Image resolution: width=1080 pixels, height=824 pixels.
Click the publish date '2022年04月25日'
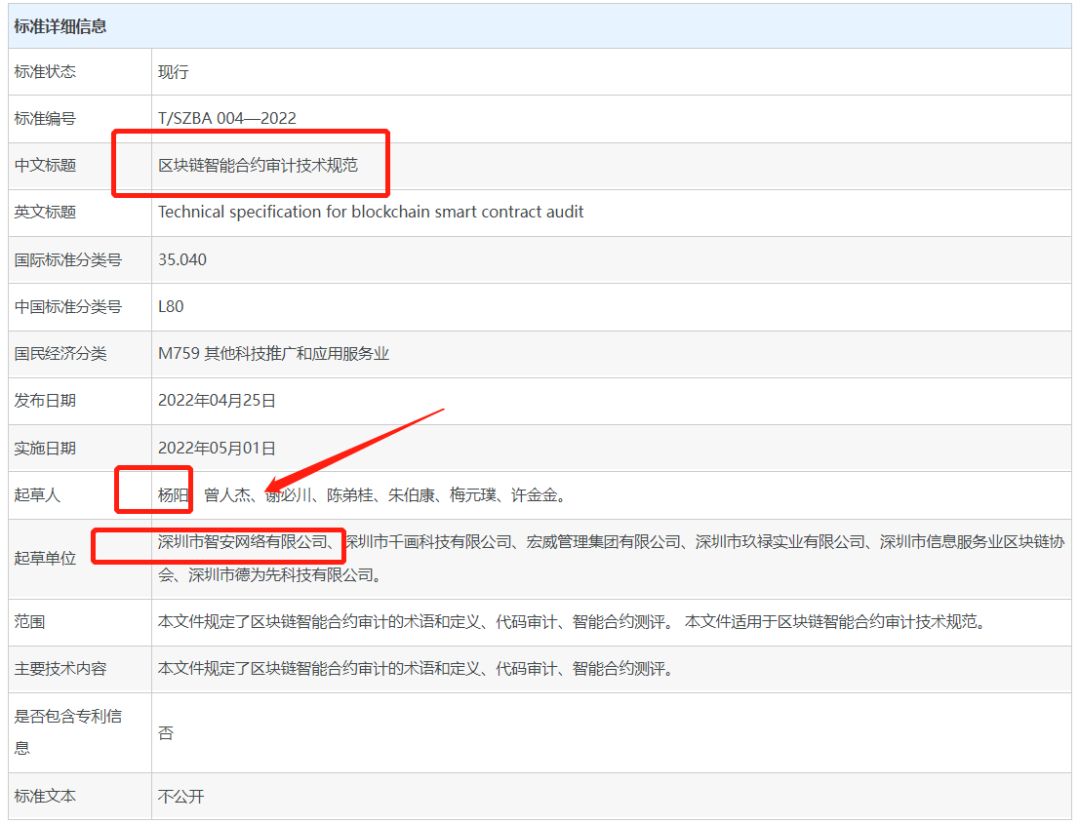tap(216, 401)
